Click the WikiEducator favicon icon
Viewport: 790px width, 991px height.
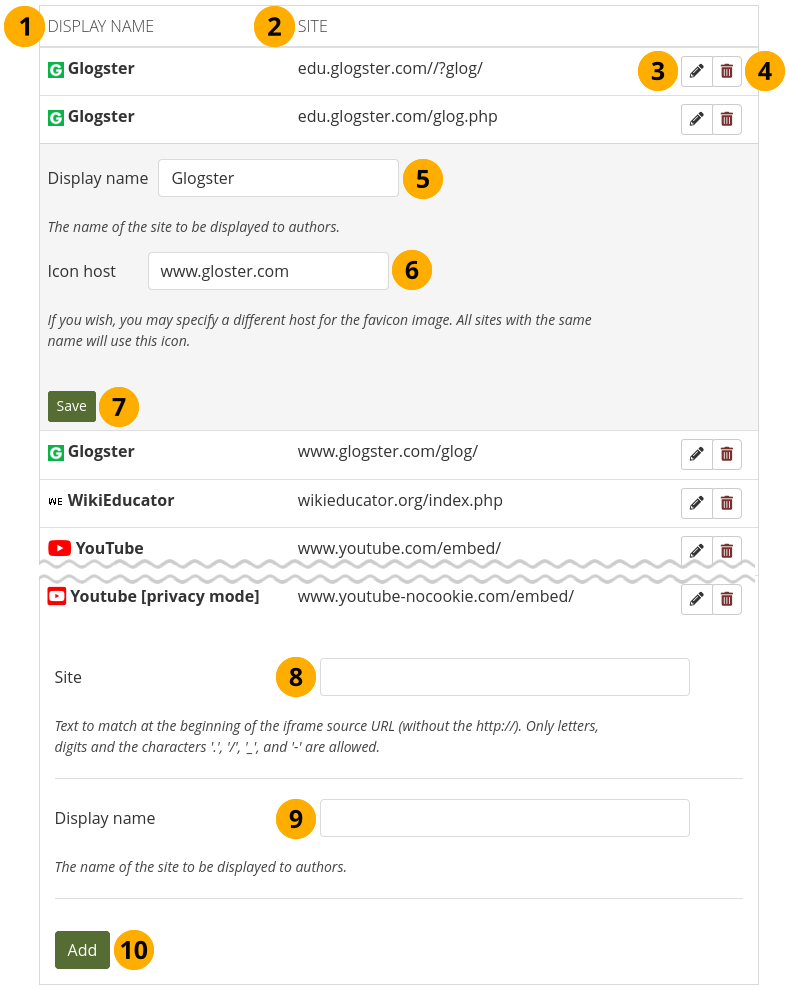click(55, 501)
